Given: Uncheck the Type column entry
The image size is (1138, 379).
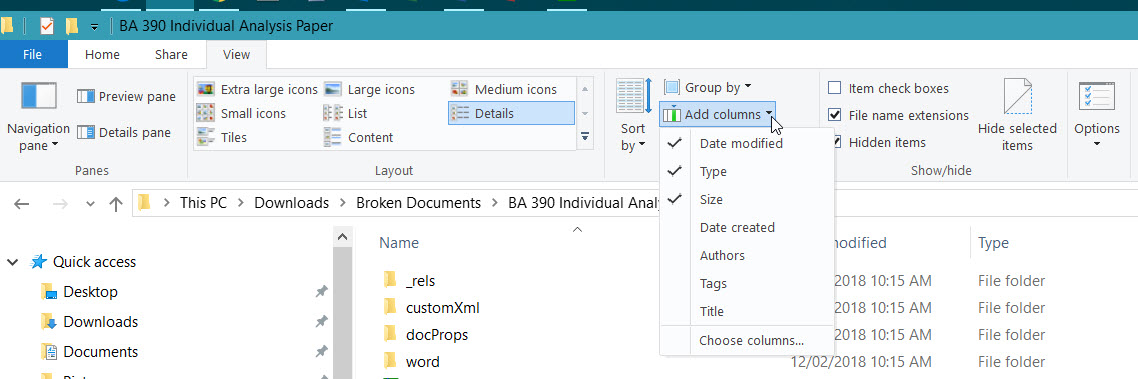Looking at the screenshot, I should pos(747,171).
